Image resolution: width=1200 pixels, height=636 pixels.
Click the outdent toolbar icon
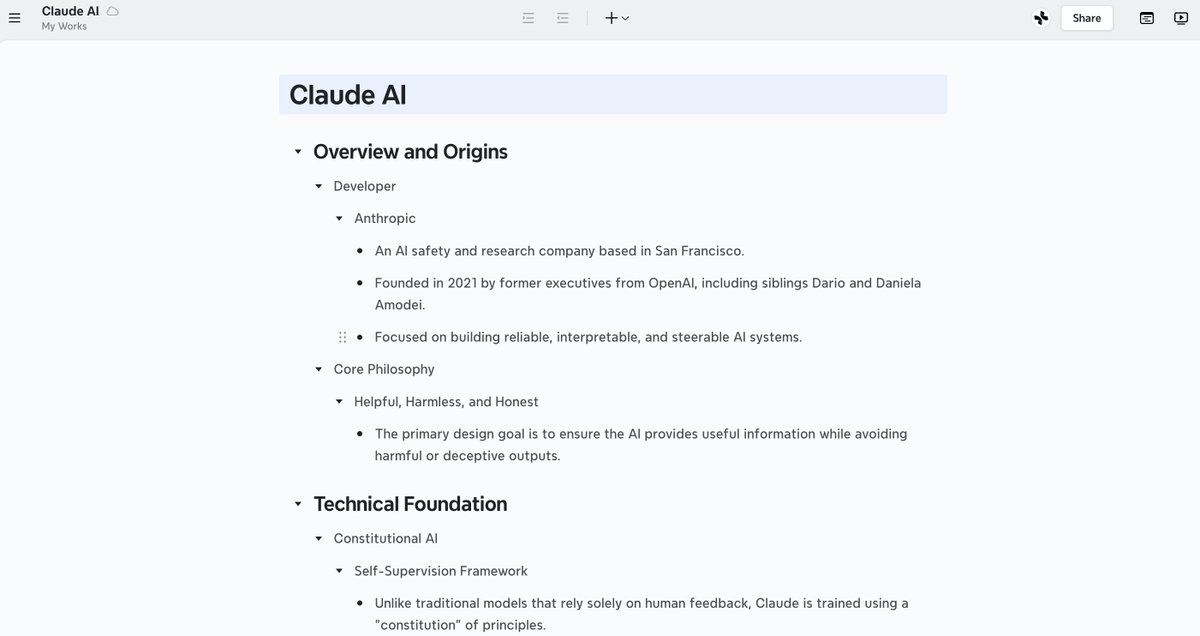pyautogui.click(x=563, y=18)
